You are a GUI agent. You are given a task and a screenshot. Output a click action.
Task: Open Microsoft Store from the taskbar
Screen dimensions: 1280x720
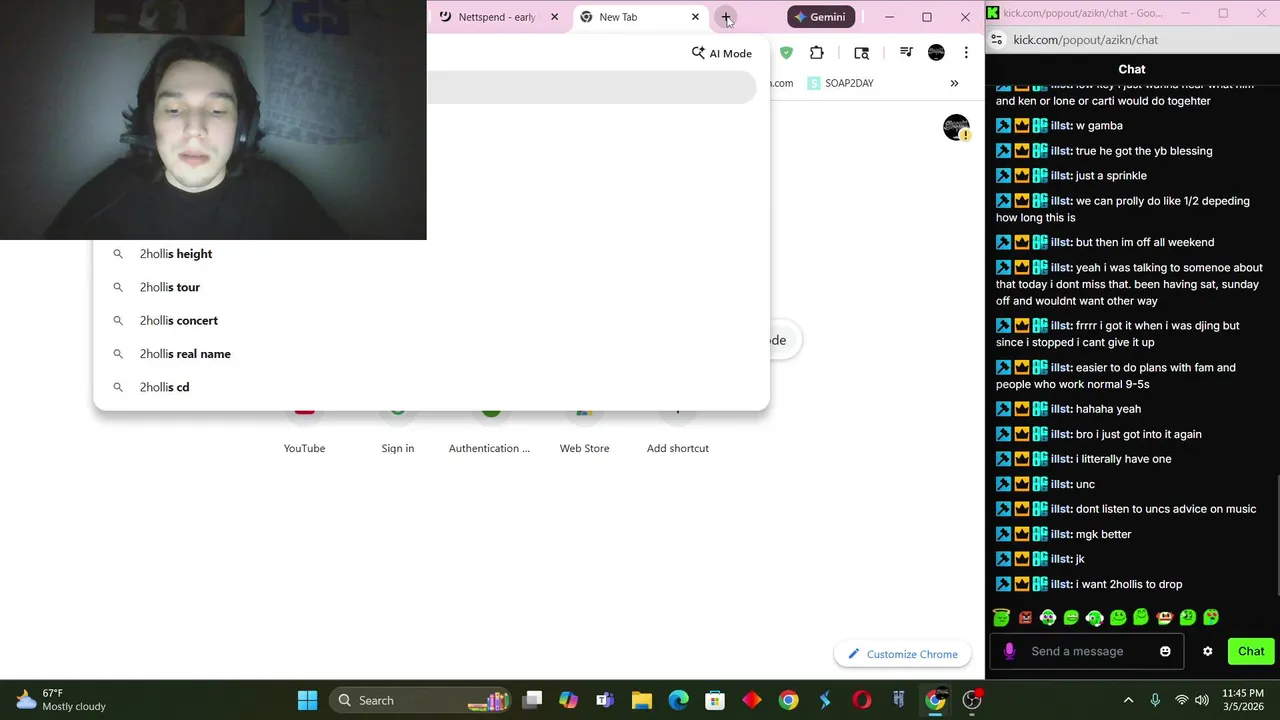coord(715,700)
